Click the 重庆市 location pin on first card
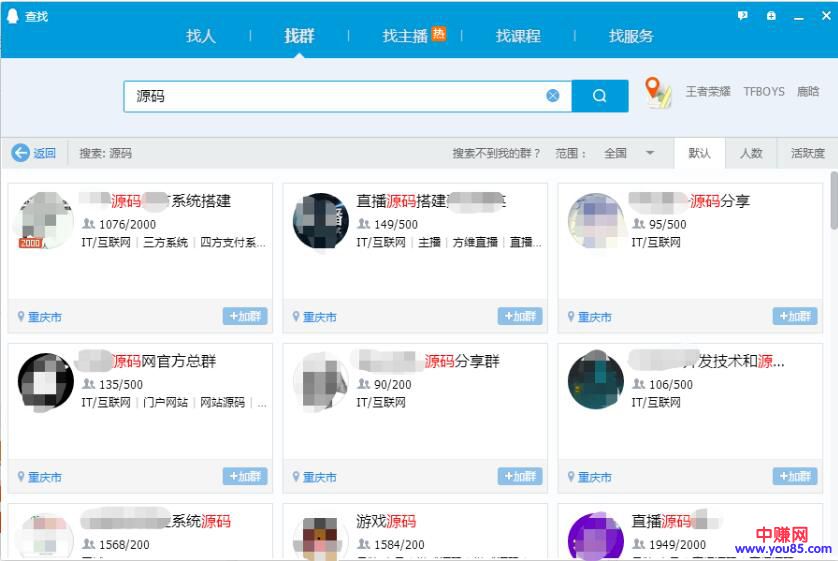Screen dimensions: 838x561 (x=21, y=317)
